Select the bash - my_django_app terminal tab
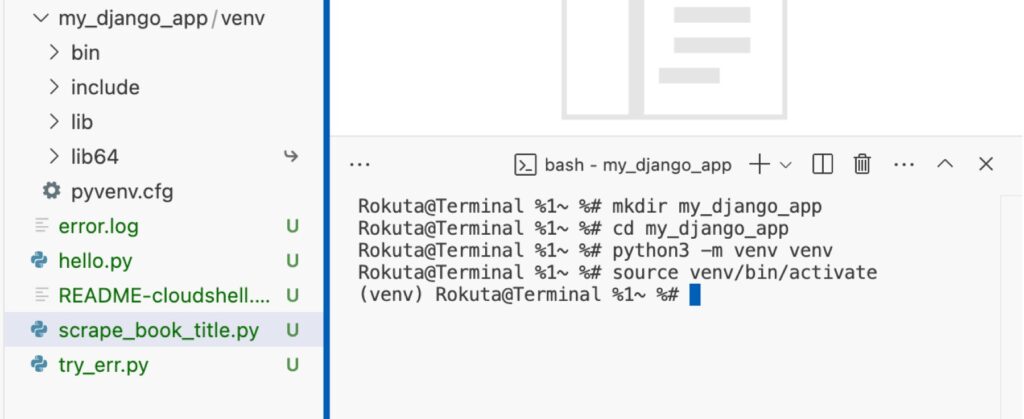This screenshot has height=419, width=1024. pos(622,164)
